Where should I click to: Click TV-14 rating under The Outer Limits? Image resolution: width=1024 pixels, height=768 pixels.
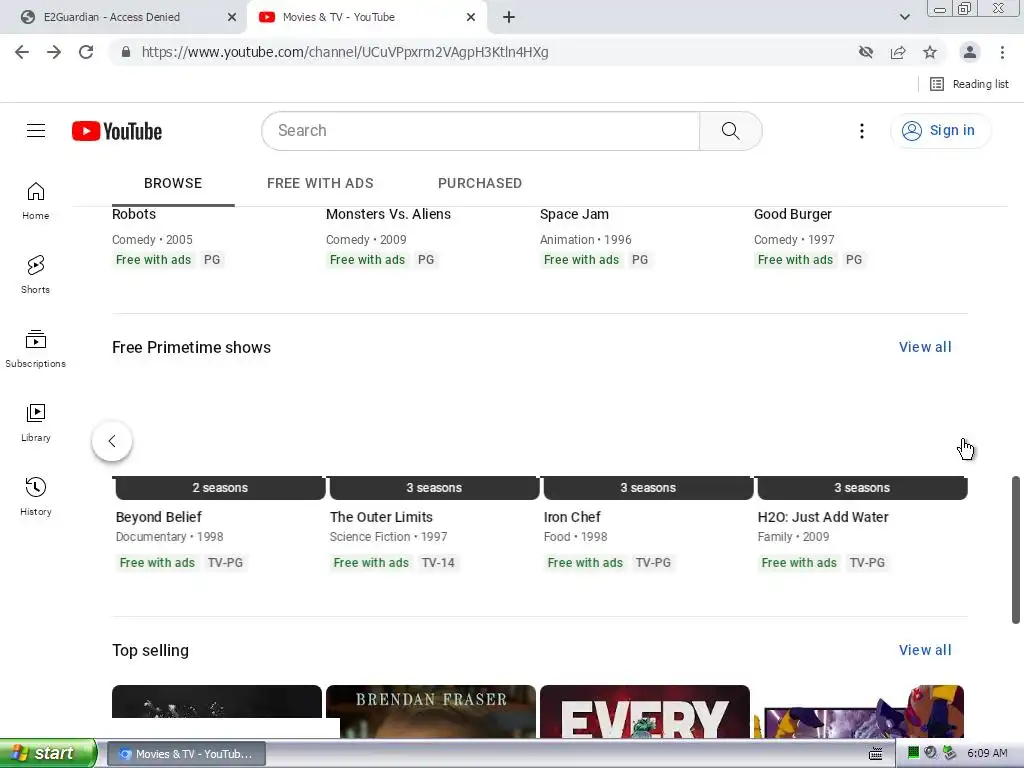pos(438,563)
